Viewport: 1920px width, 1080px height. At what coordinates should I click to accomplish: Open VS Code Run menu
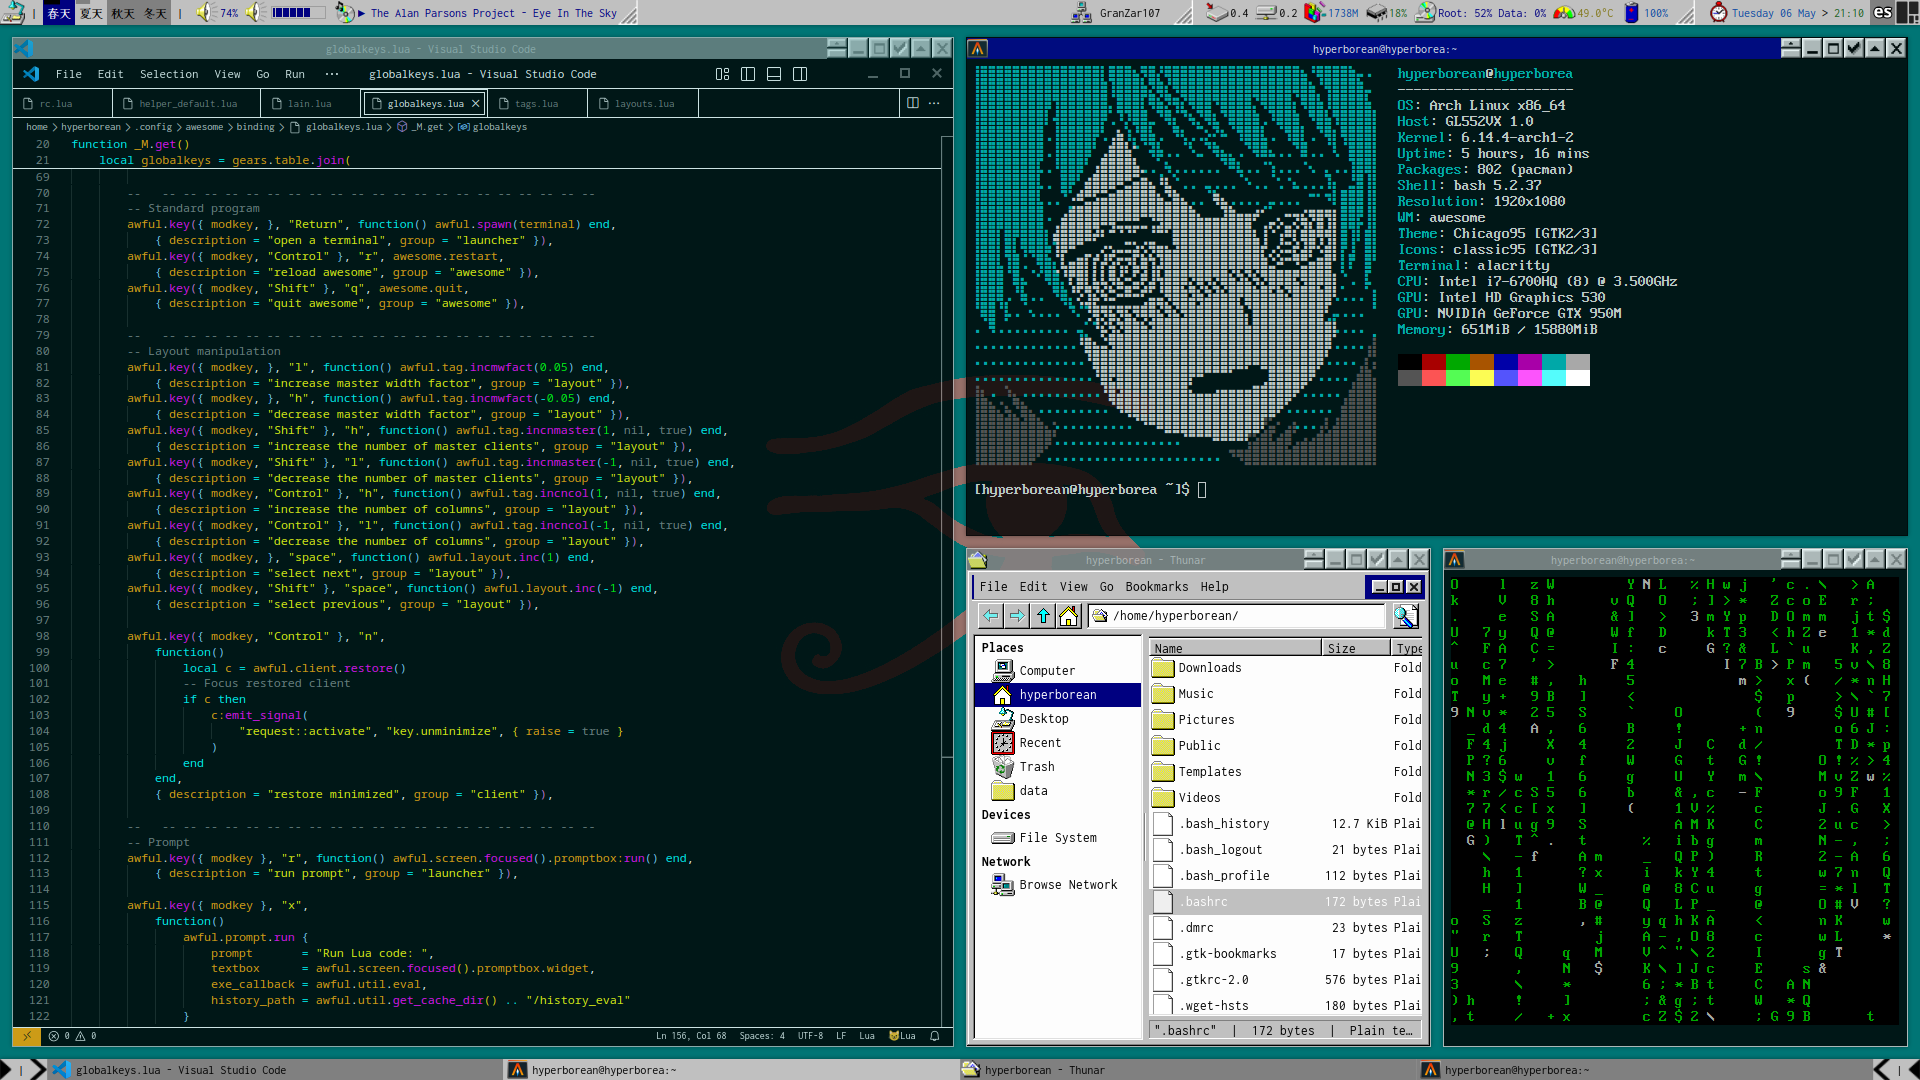[295, 74]
